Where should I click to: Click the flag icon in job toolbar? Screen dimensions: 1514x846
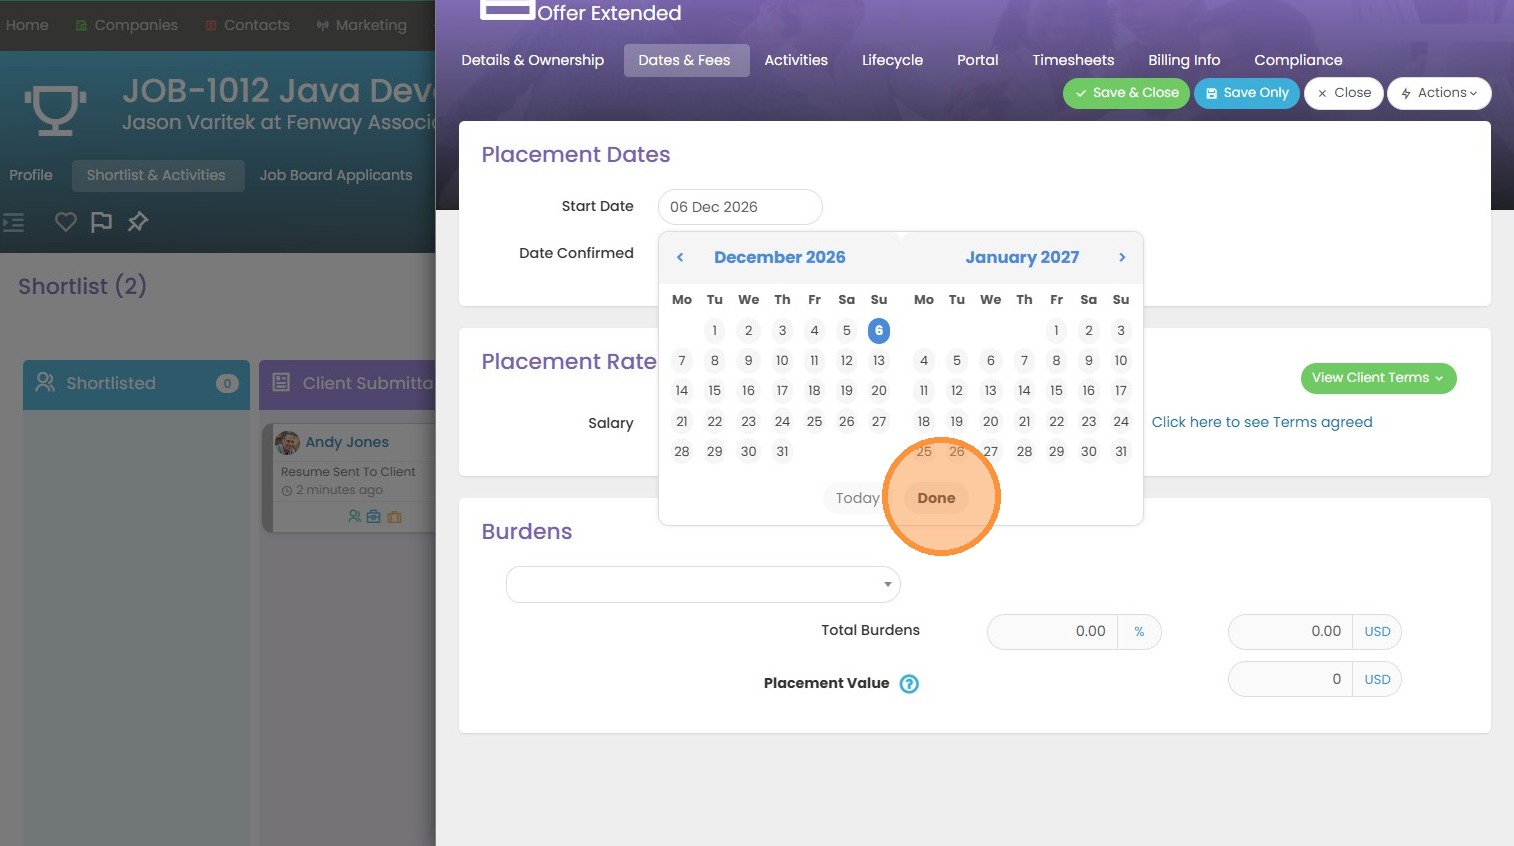click(x=101, y=222)
